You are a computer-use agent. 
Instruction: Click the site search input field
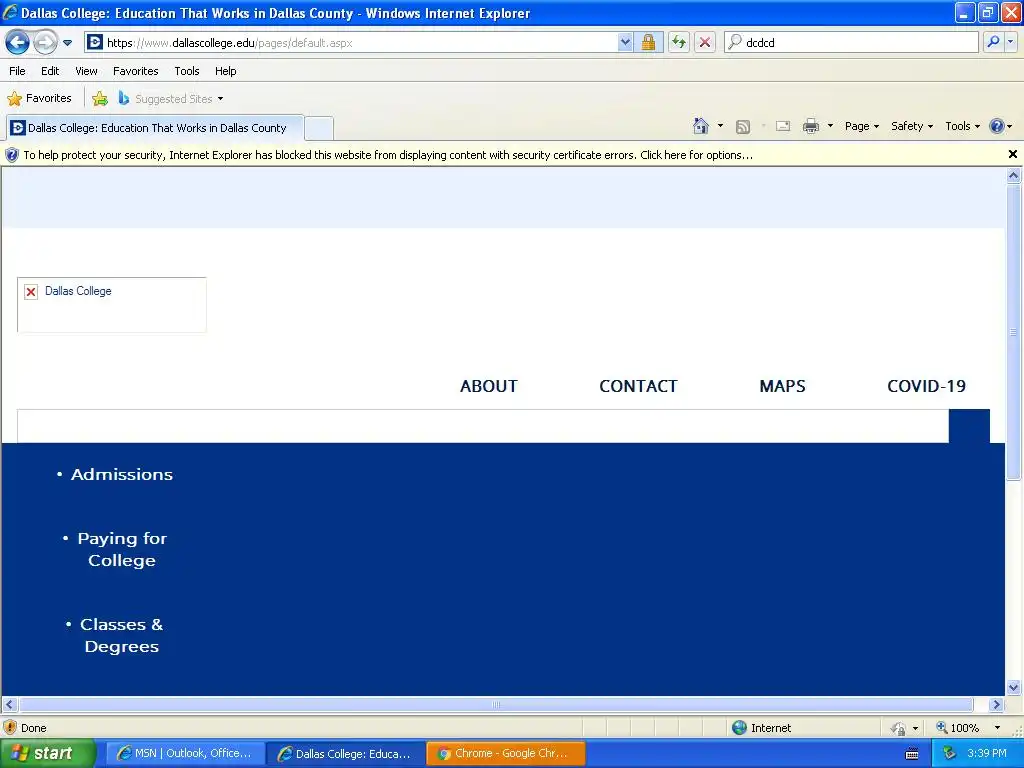(x=483, y=426)
